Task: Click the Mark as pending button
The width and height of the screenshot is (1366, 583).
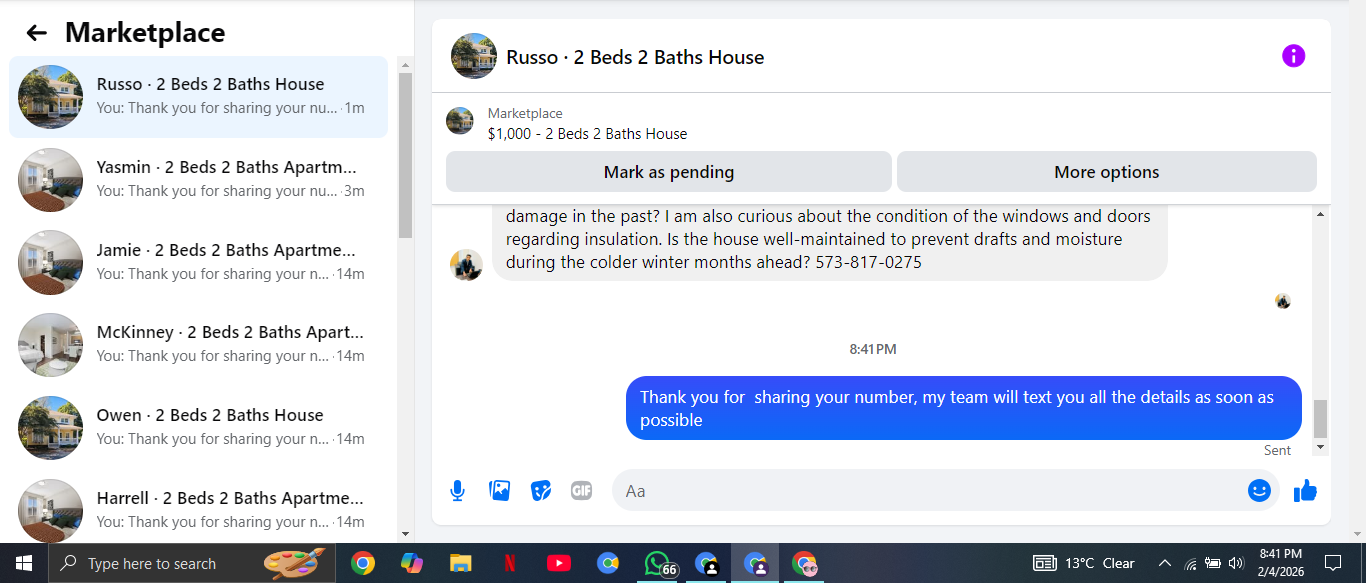Action: (x=668, y=172)
